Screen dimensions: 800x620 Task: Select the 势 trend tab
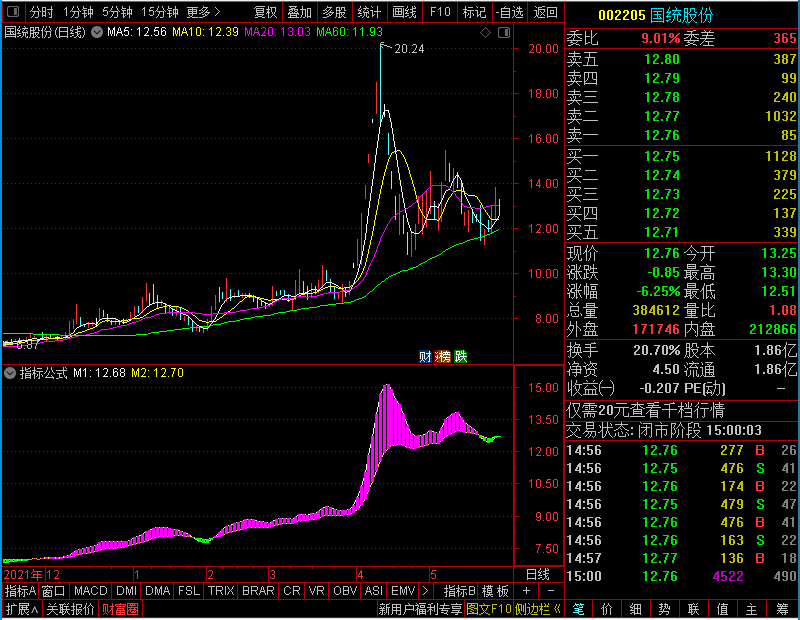664,609
